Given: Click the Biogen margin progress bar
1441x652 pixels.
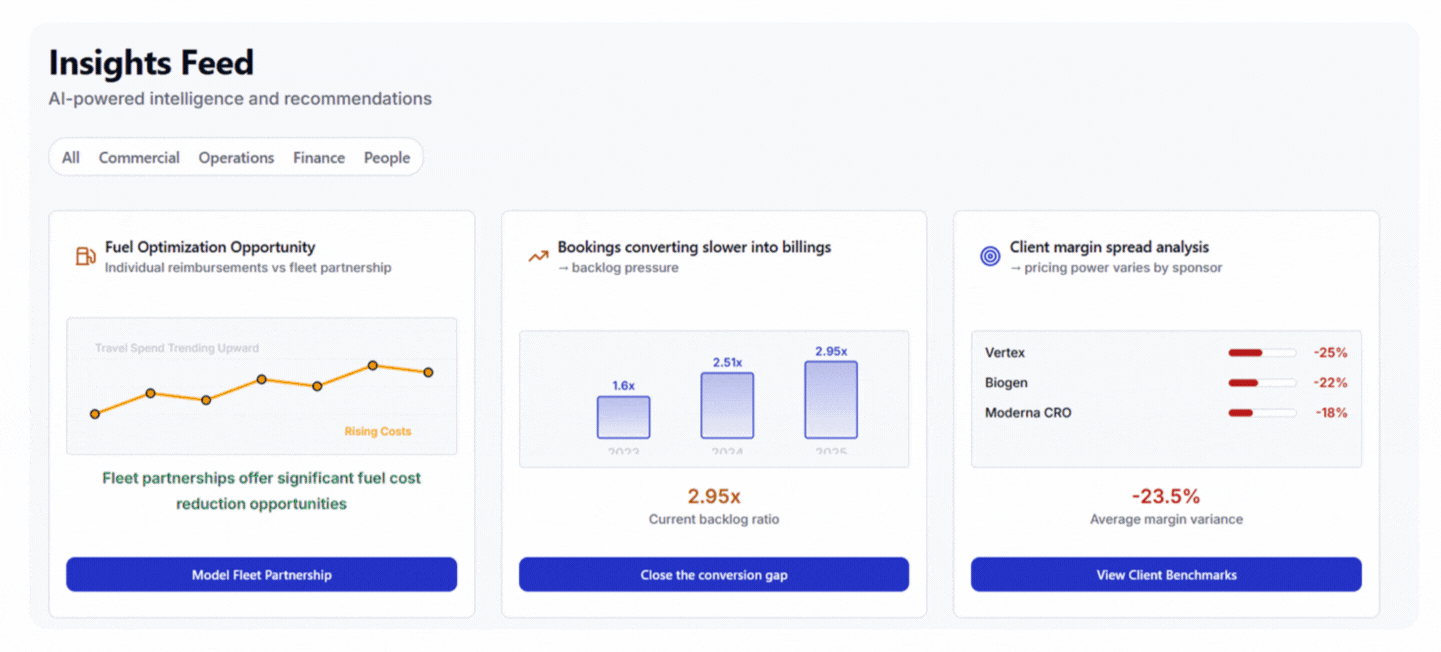Looking at the screenshot, I should pos(1262,383).
